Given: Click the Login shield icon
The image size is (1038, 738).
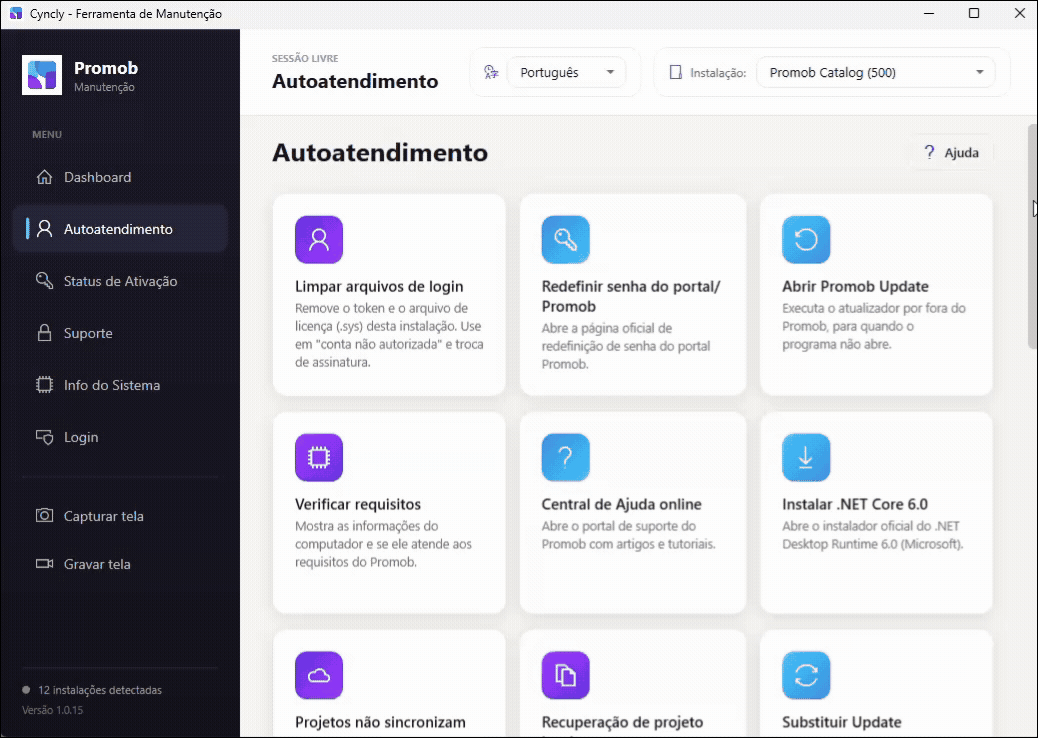Looking at the screenshot, I should coord(44,437).
